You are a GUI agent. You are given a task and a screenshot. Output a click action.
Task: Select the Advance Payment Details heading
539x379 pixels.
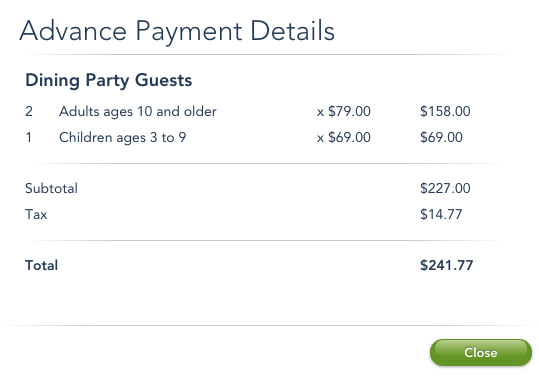click(177, 31)
